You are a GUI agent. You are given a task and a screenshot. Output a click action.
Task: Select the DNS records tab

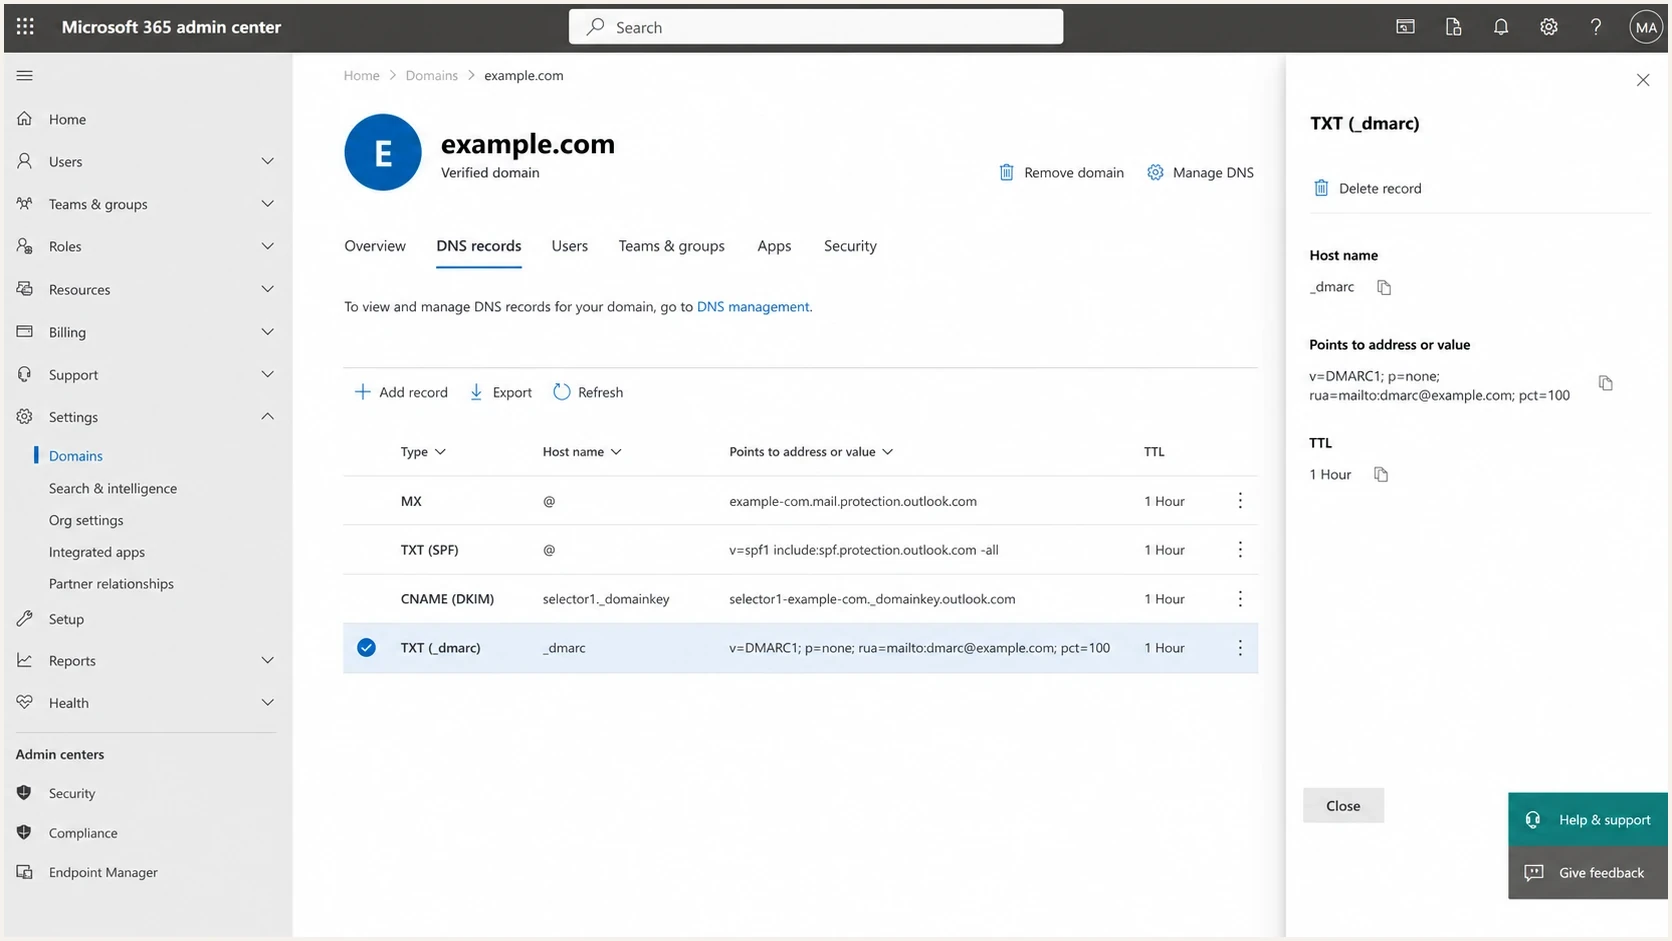pos(479,246)
